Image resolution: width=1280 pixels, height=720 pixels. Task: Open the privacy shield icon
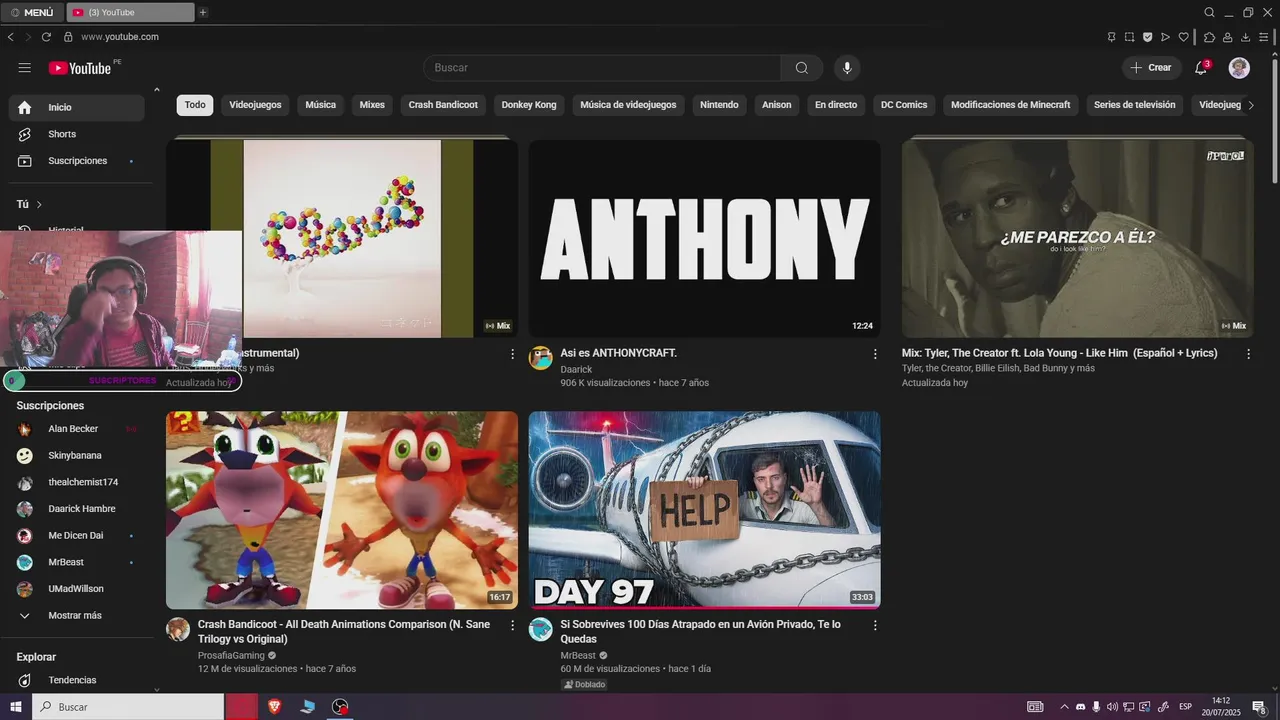pyautogui.click(x=1147, y=37)
